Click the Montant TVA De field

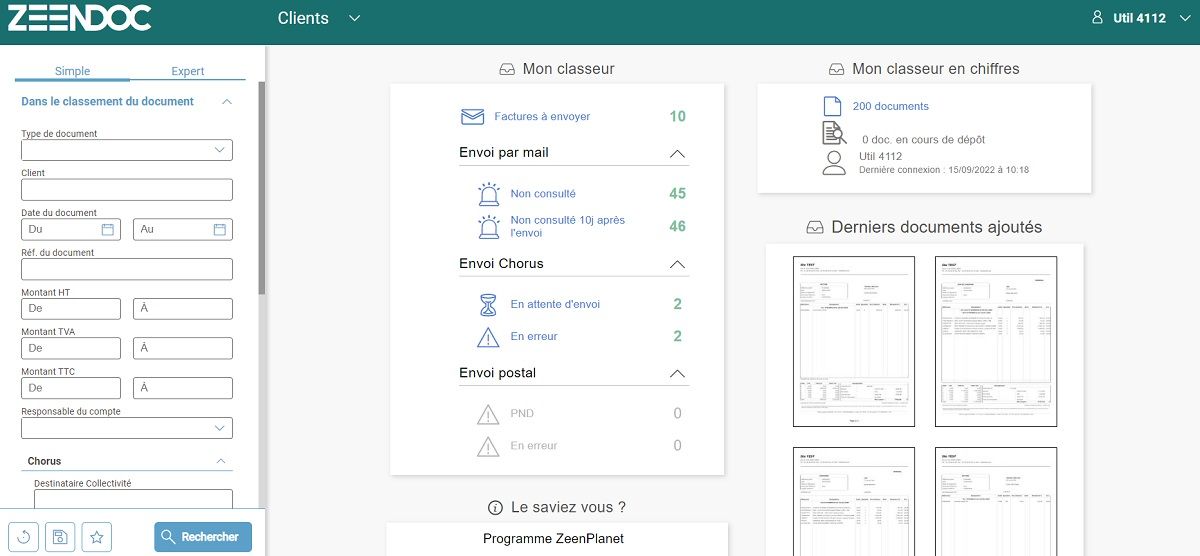point(71,348)
